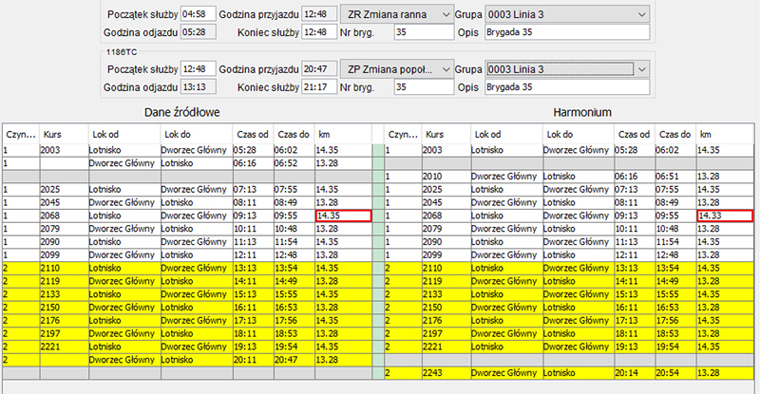760x394 pixels.
Task: Select Kurs 2010 row in Harmonium table
Action: 570,176
